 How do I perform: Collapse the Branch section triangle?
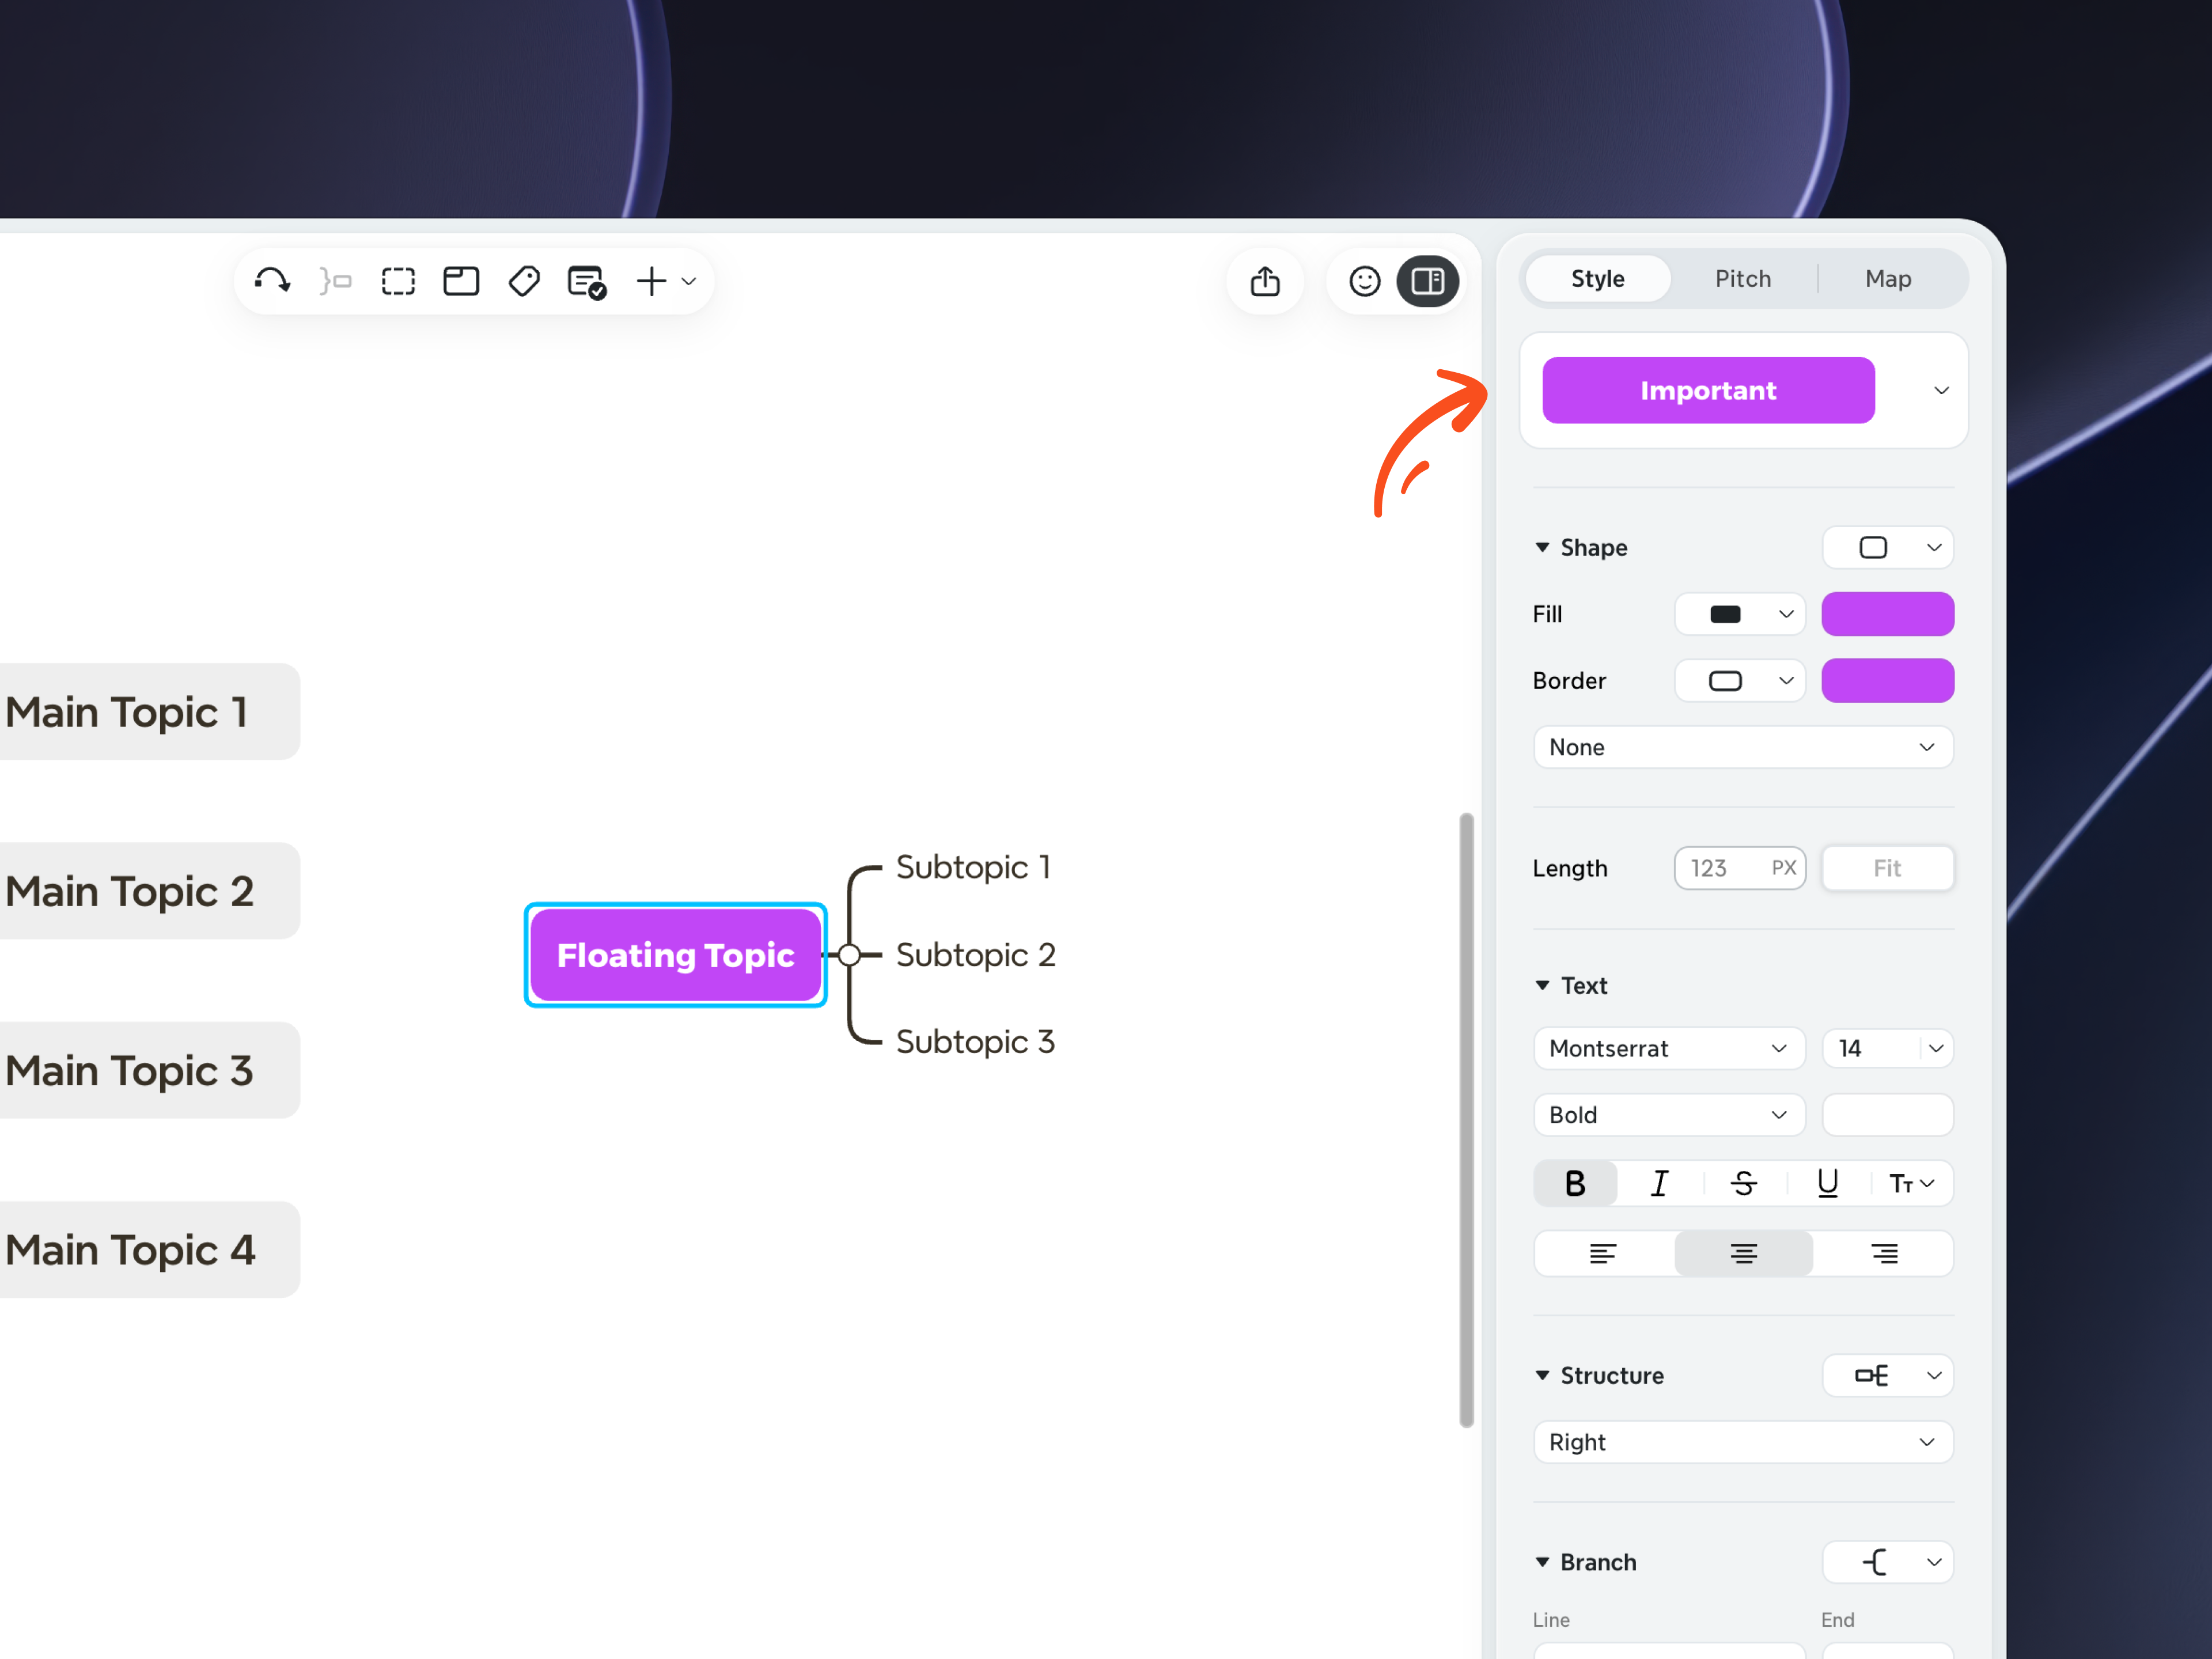coord(1542,1562)
